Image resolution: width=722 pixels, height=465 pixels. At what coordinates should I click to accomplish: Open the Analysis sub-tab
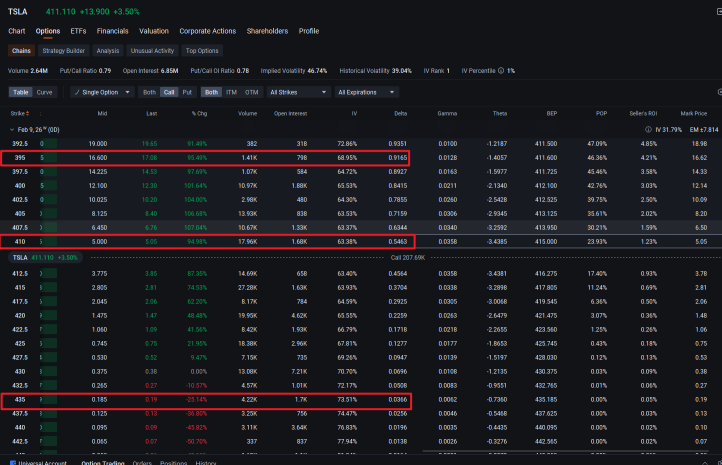108,51
